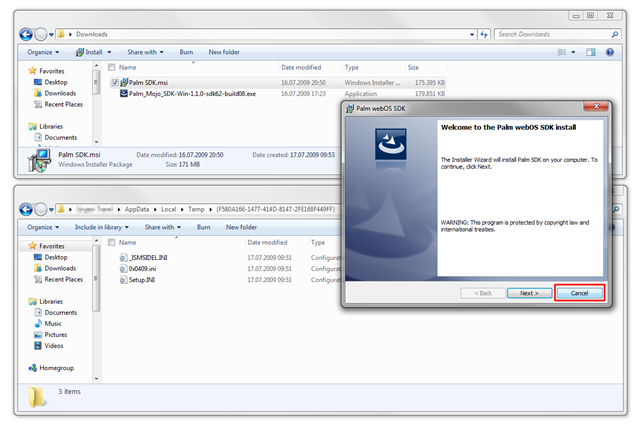Click Palm SDK.msi large icon in details pane
The image size is (640, 426).
[40, 160]
